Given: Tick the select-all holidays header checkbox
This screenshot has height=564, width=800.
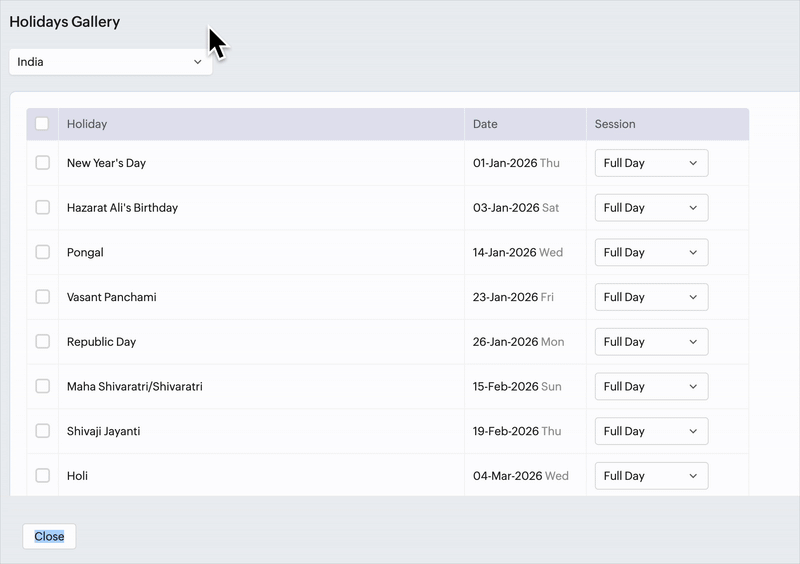Looking at the screenshot, I should [x=42, y=124].
